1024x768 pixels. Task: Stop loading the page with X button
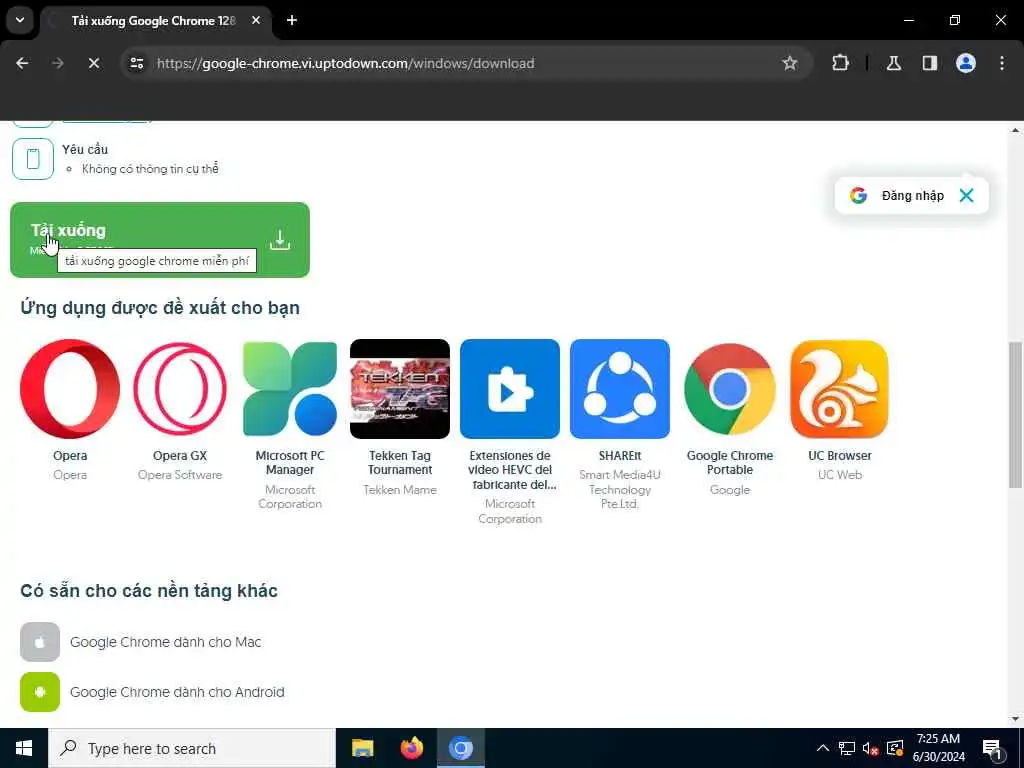pos(94,63)
